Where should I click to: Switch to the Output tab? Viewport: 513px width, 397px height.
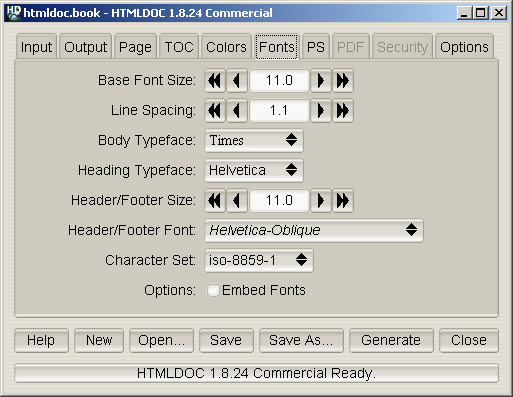[x=86, y=47]
